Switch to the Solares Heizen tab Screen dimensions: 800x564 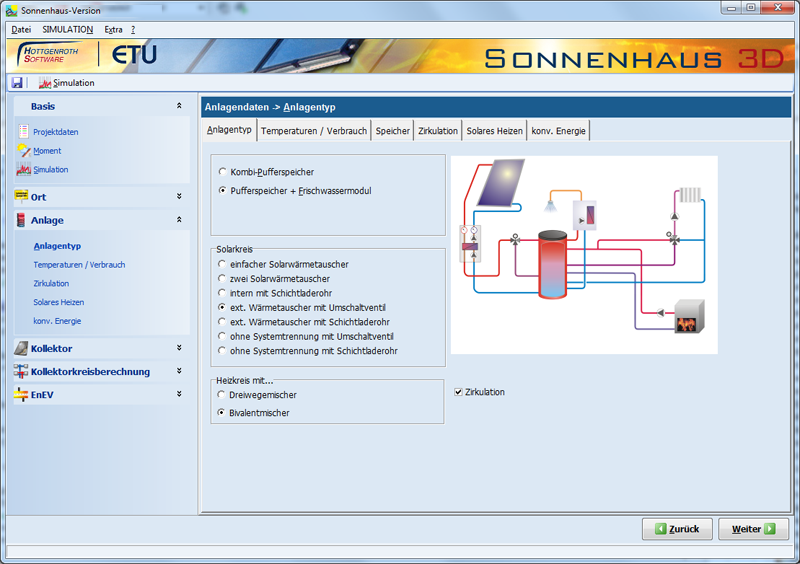click(494, 131)
